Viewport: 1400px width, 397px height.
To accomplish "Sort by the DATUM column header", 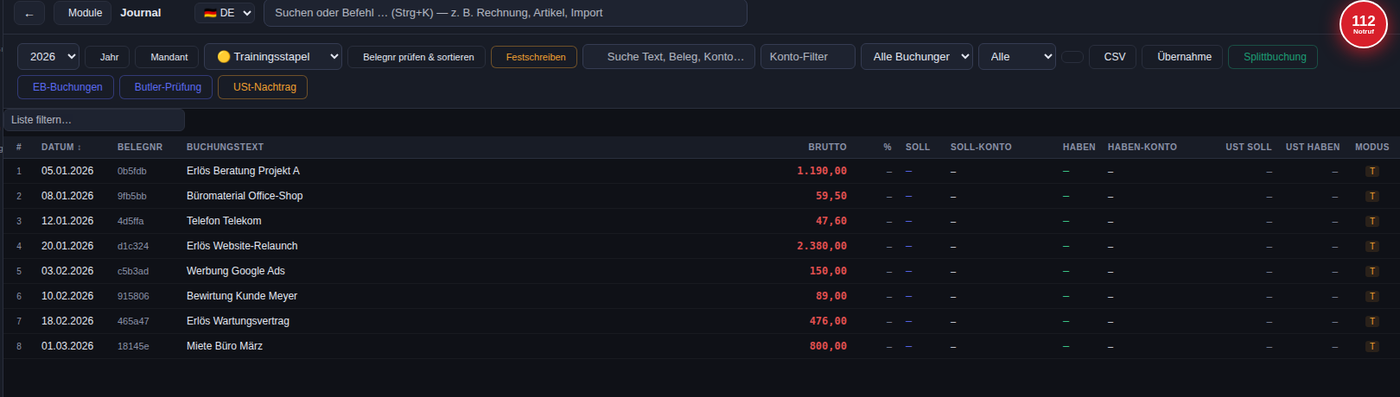I will coord(61,147).
